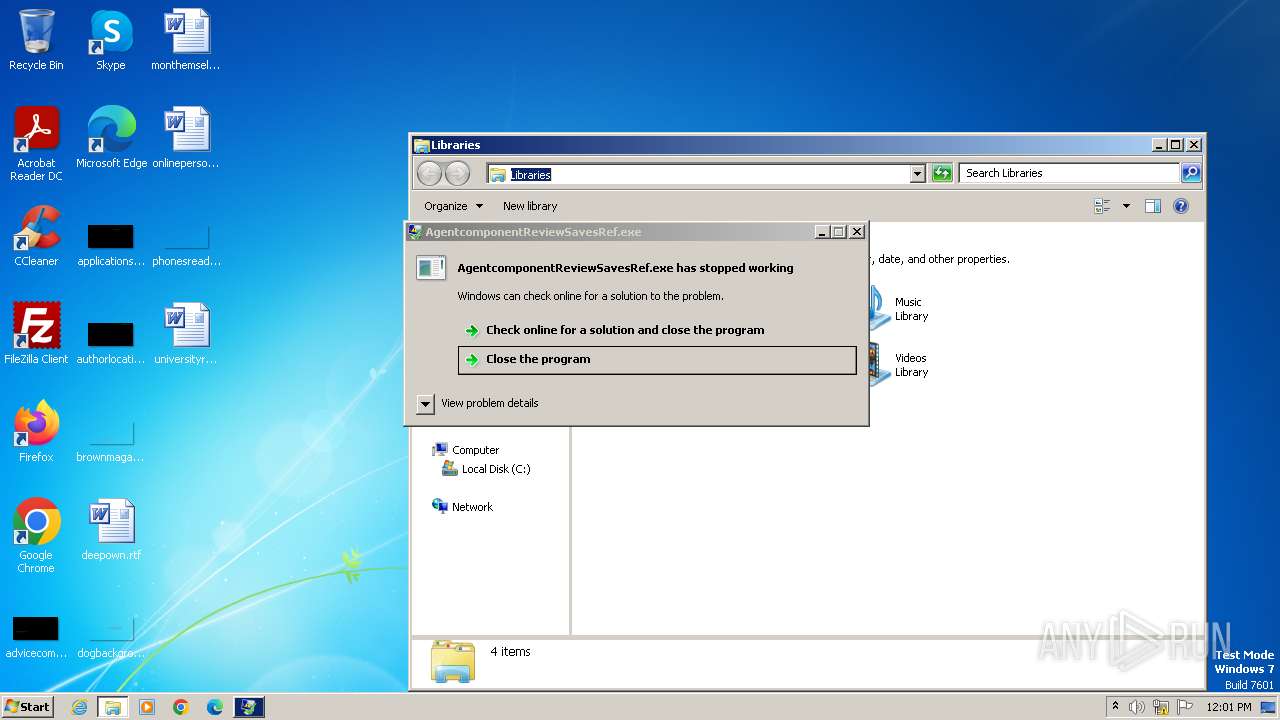The image size is (1280, 720).
Task: Launch Skype from the desktop
Action: (110, 40)
